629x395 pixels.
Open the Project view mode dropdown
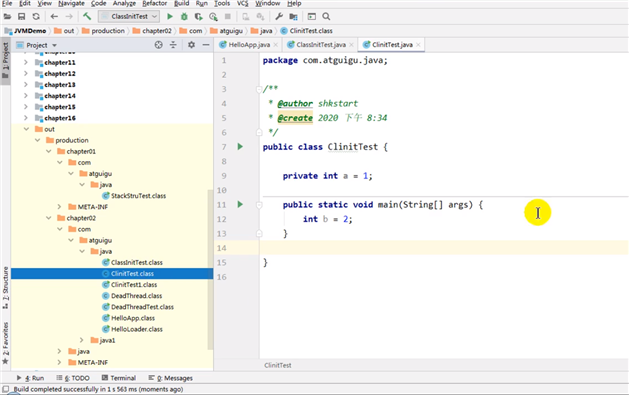(54, 45)
